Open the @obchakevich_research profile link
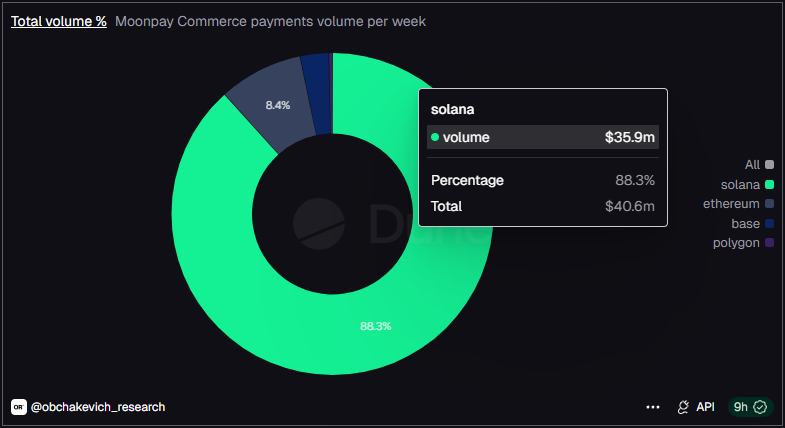This screenshot has width=785, height=428. coord(98,407)
